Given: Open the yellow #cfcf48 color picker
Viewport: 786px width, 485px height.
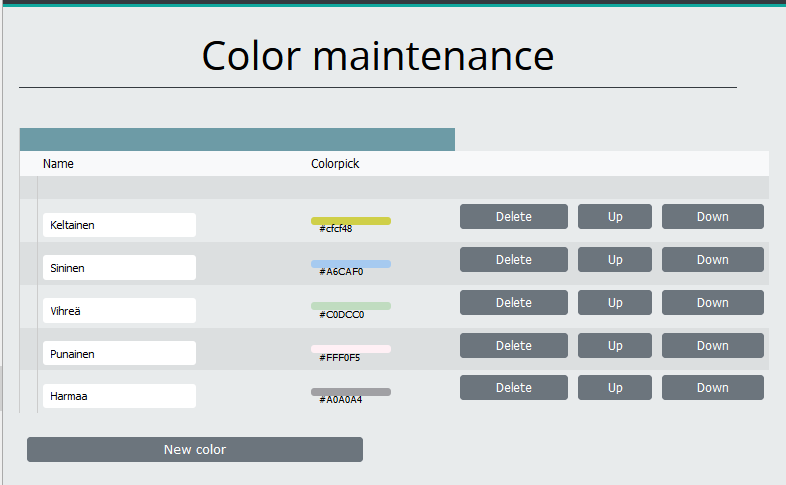Looking at the screenshot, I should click(350, 221).
